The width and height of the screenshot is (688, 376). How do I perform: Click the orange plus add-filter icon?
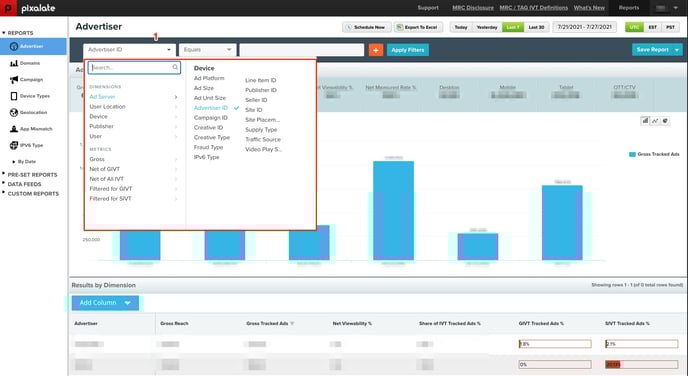coord(376,50)
